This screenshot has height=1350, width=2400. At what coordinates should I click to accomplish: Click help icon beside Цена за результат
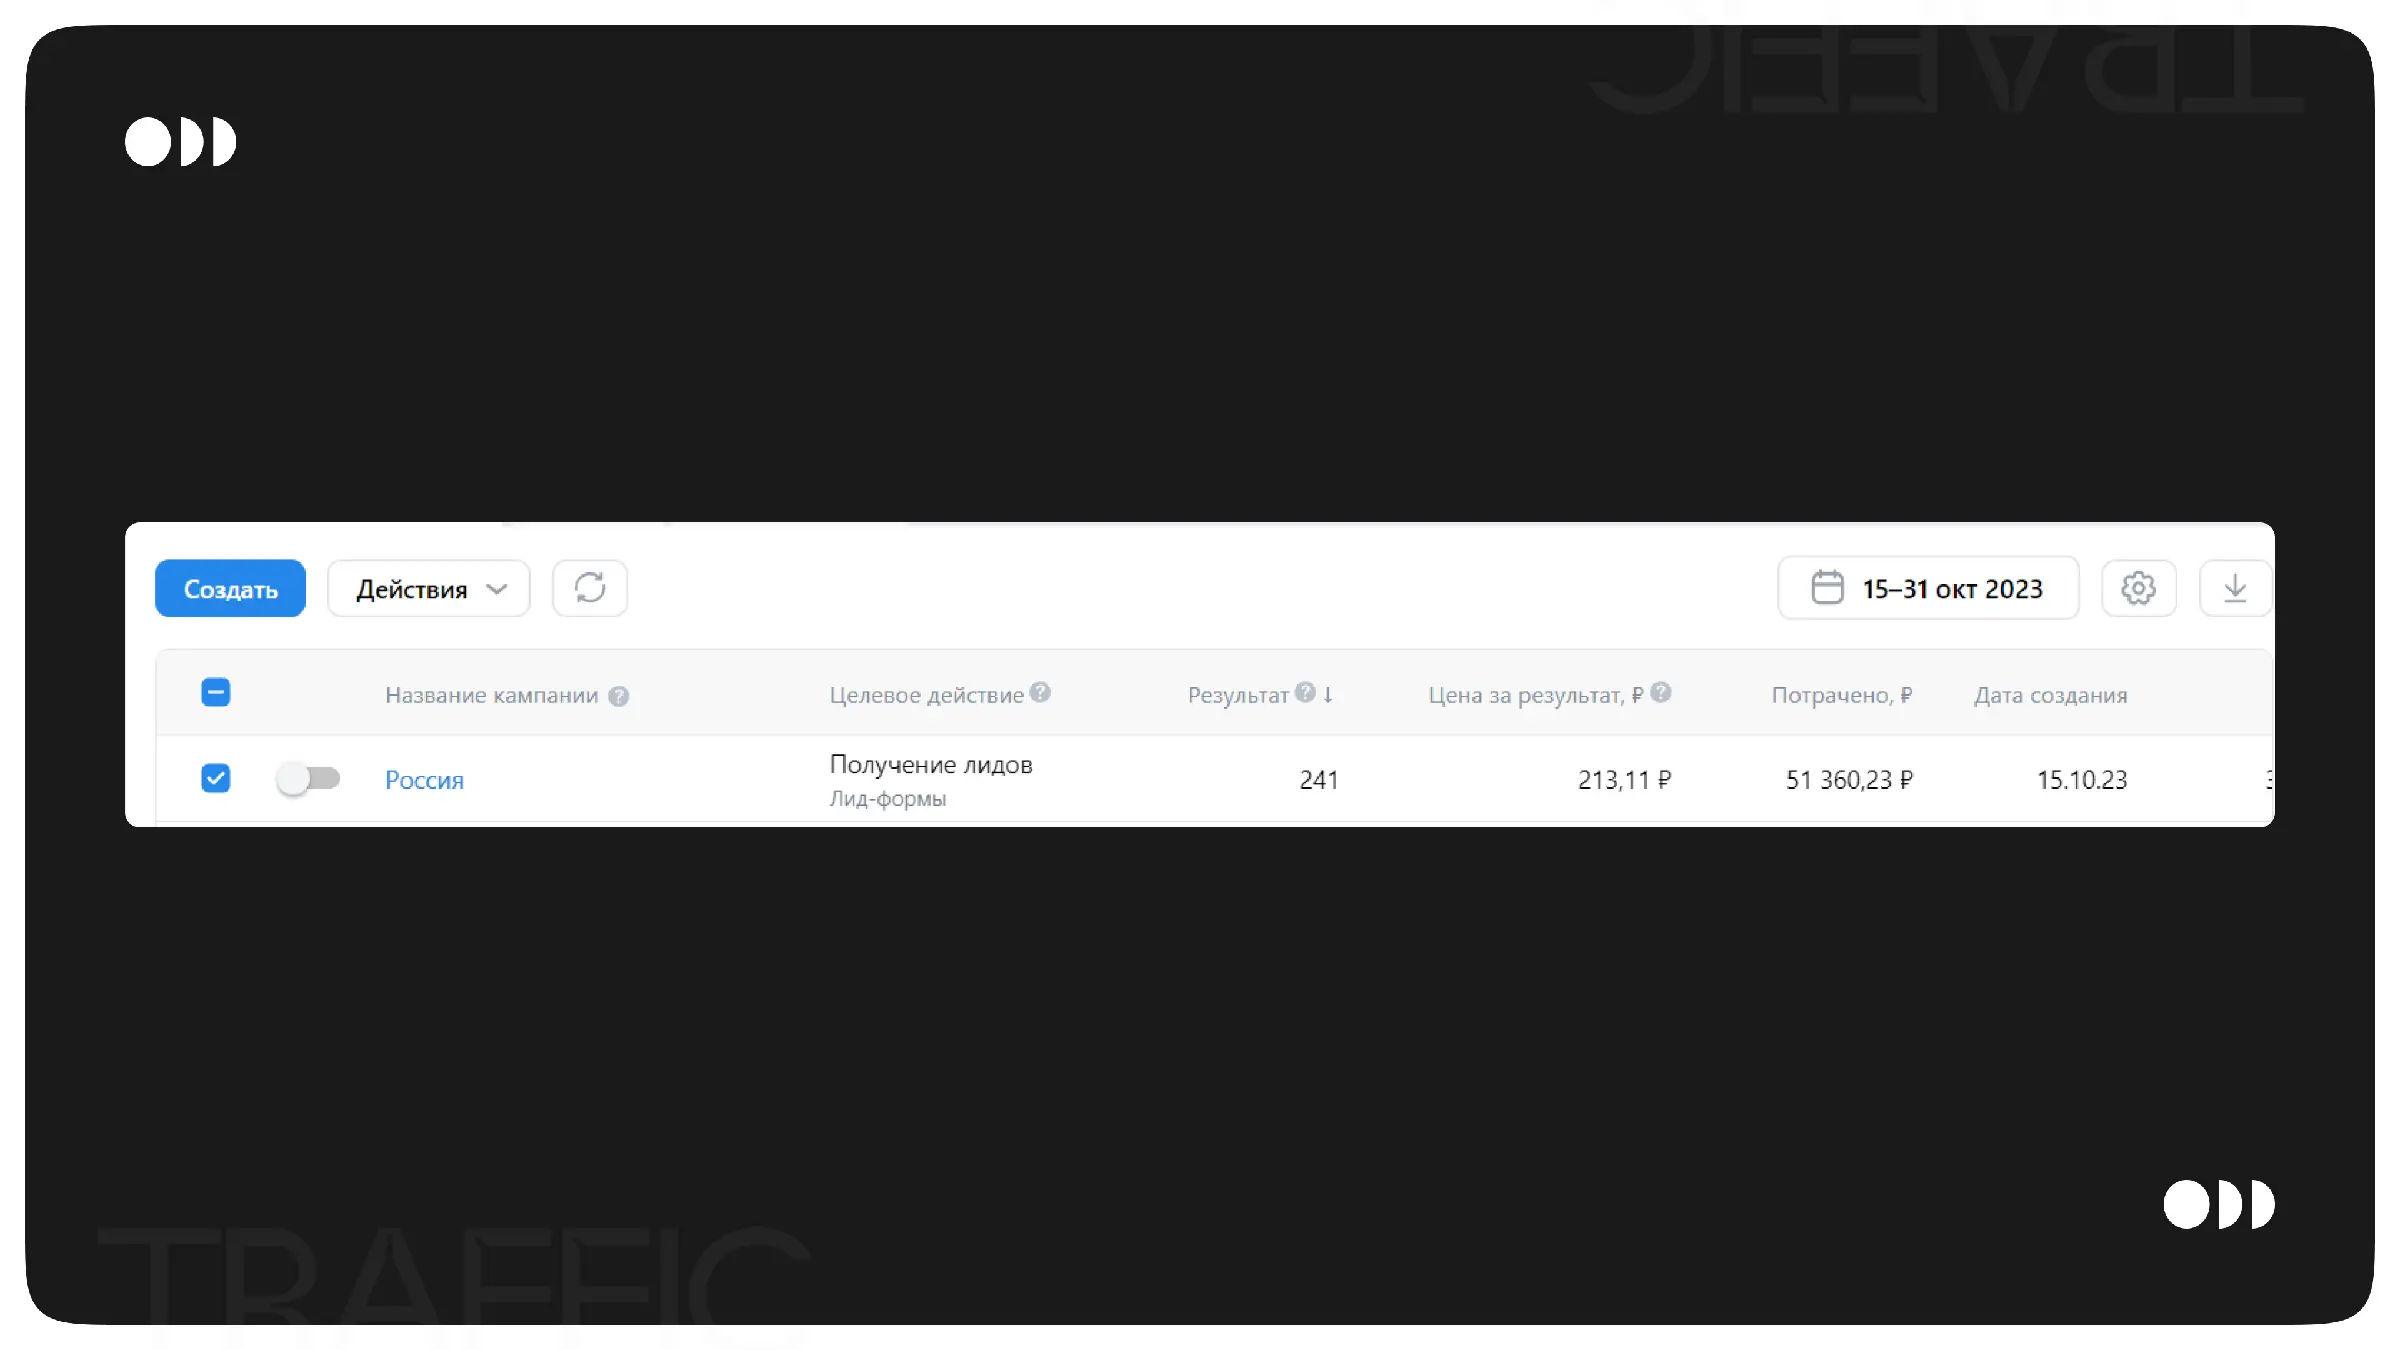(1661, 692)
